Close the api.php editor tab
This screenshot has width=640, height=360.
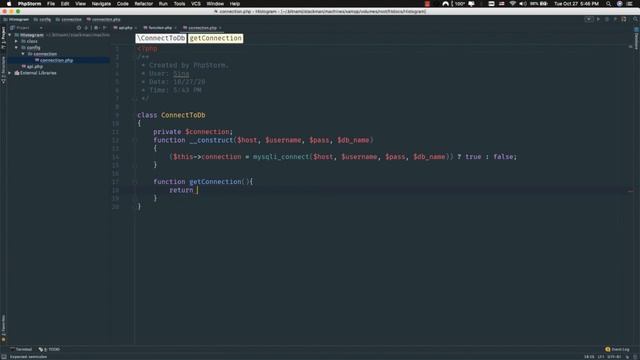pyautogui.click(x=136, y=28)
